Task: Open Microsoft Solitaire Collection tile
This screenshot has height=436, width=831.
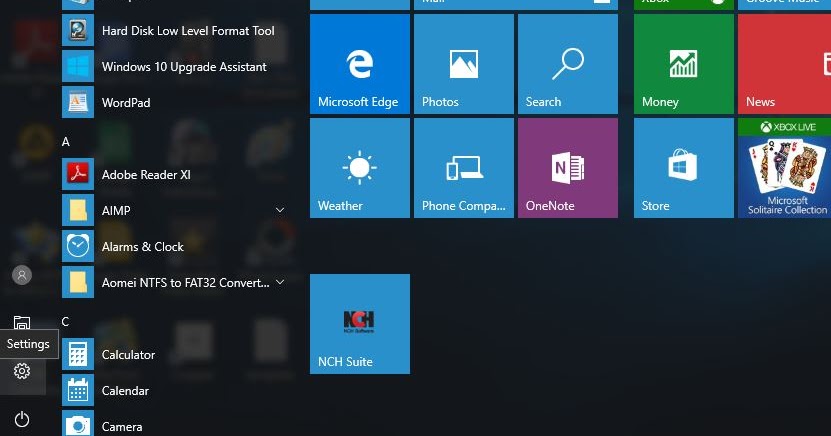Action: click(x=784, y=168)
